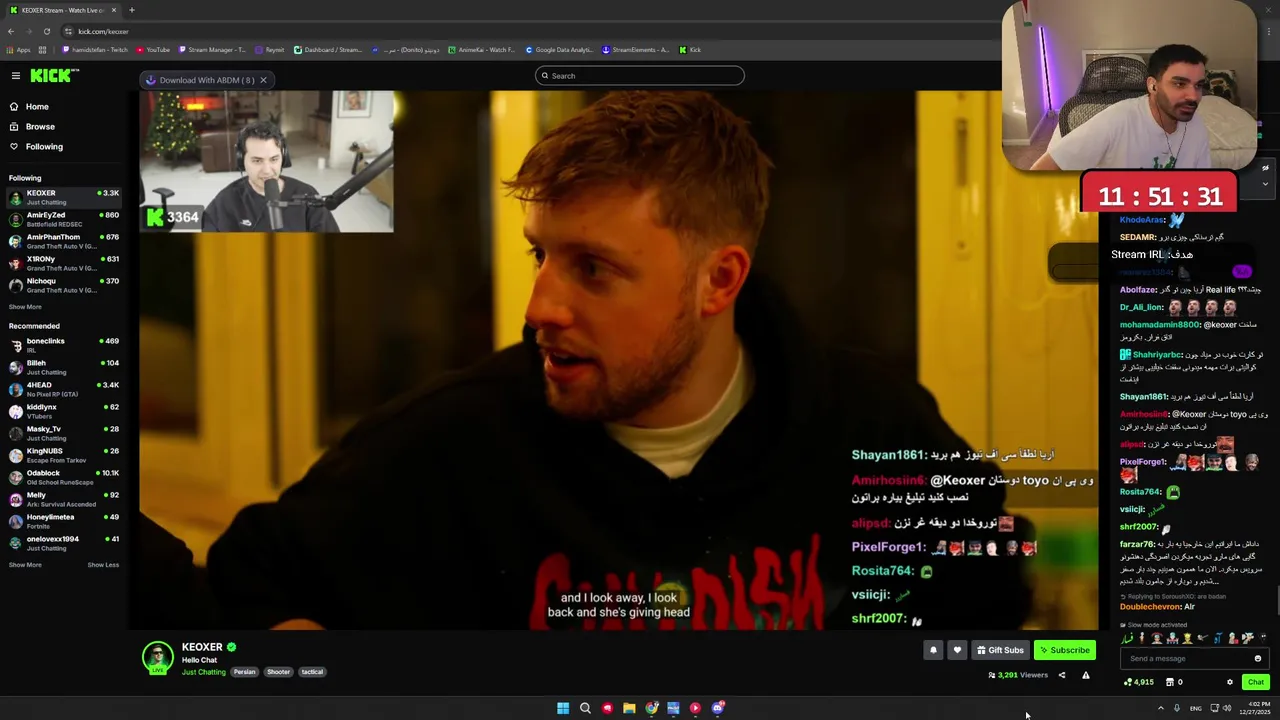Select the Shooter tag

[x=278, y=672]
